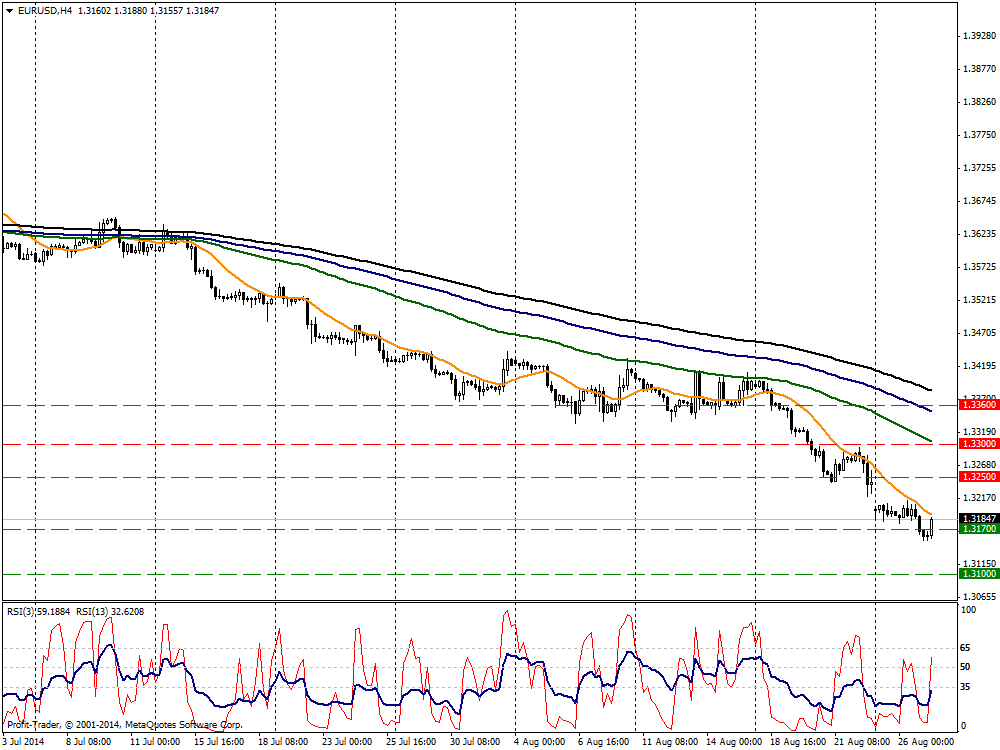Click the 3 Jul 2014 date label
The width and height of the screenshot is (1000, 750).
pos(24,742)
